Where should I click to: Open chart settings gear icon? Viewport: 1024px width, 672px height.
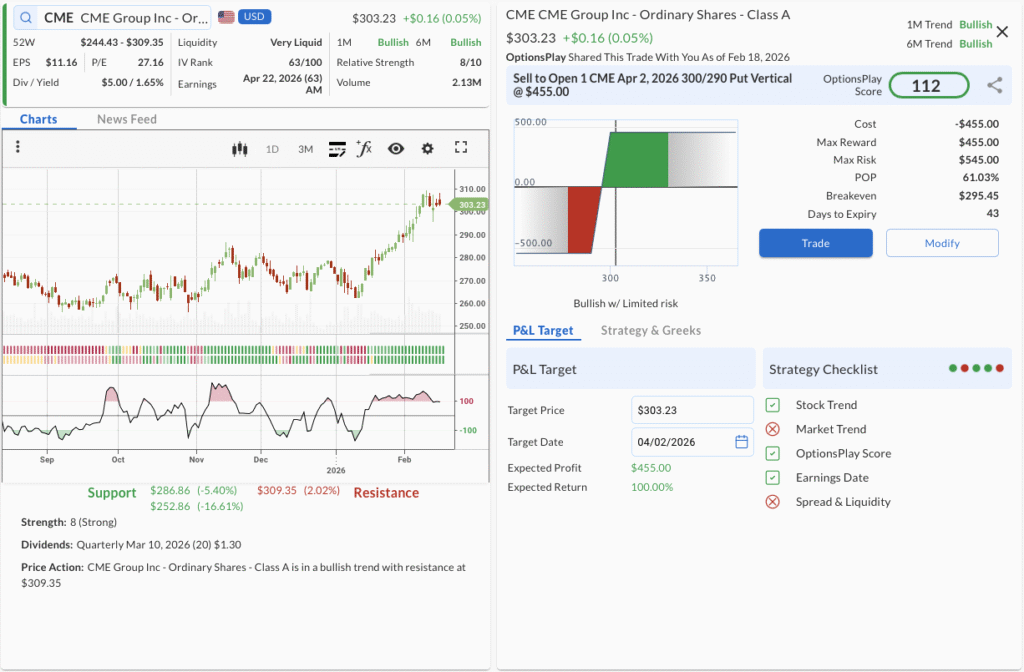(428, 149)
